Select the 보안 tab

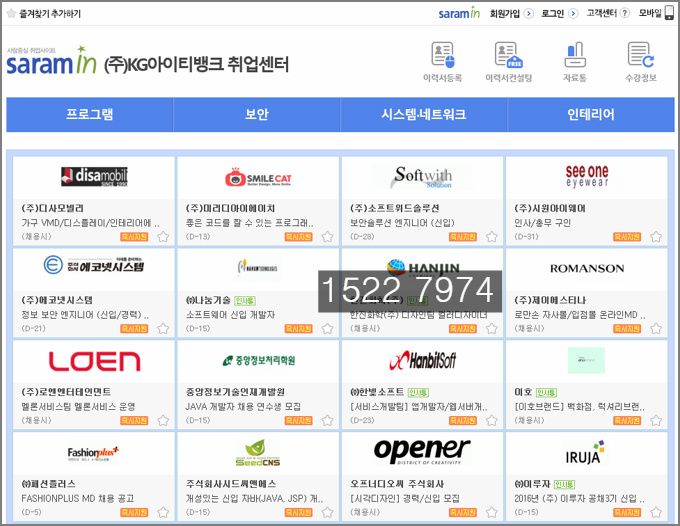coord(257,114)
